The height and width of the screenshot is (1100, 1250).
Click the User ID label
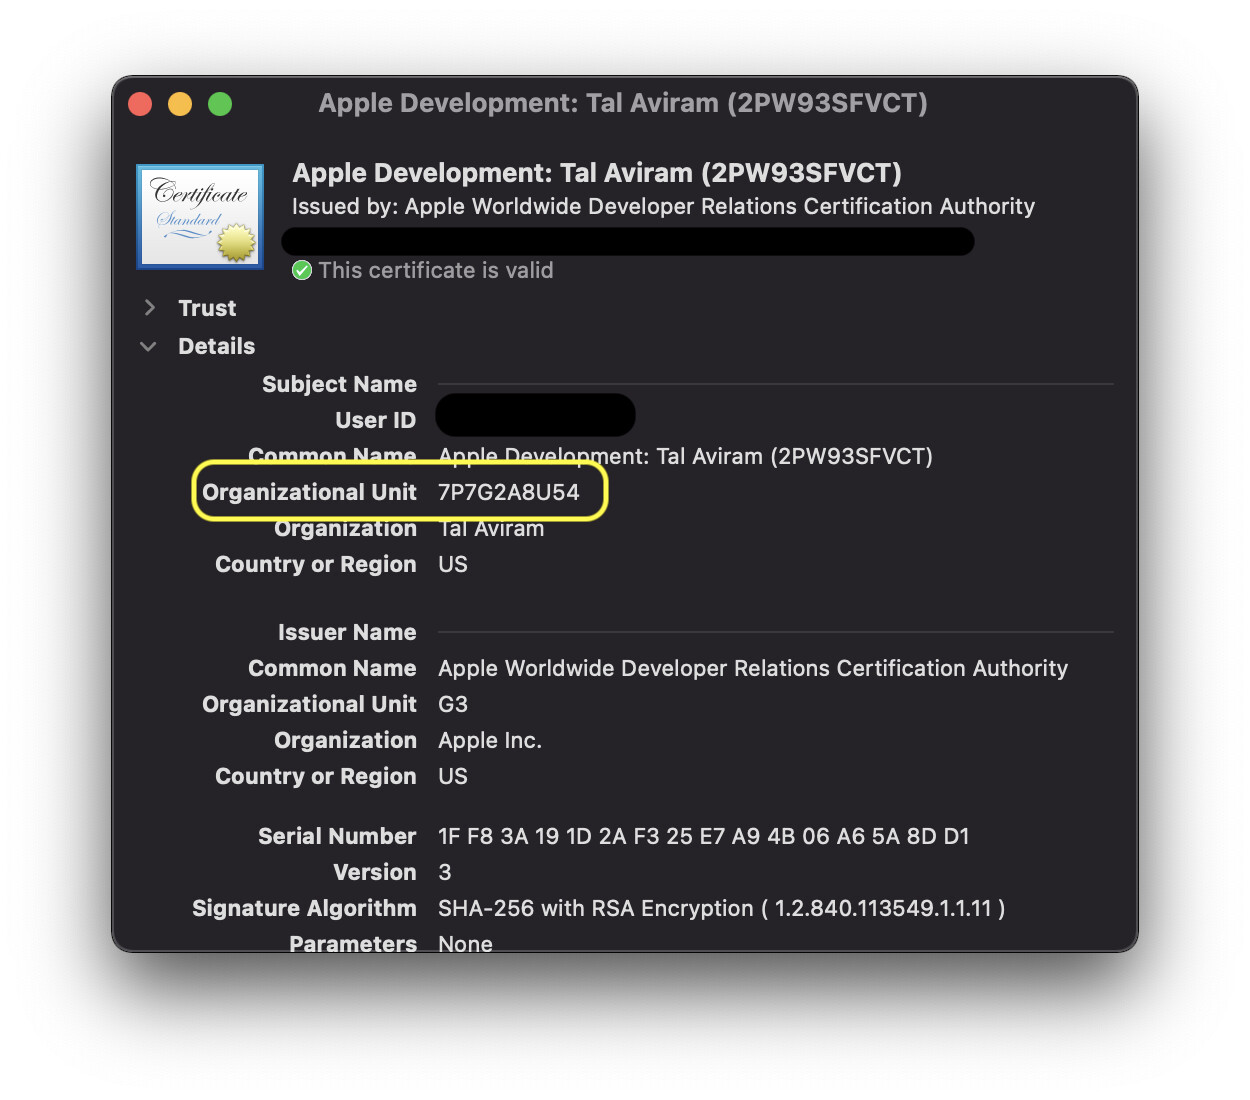pos(376,420)
